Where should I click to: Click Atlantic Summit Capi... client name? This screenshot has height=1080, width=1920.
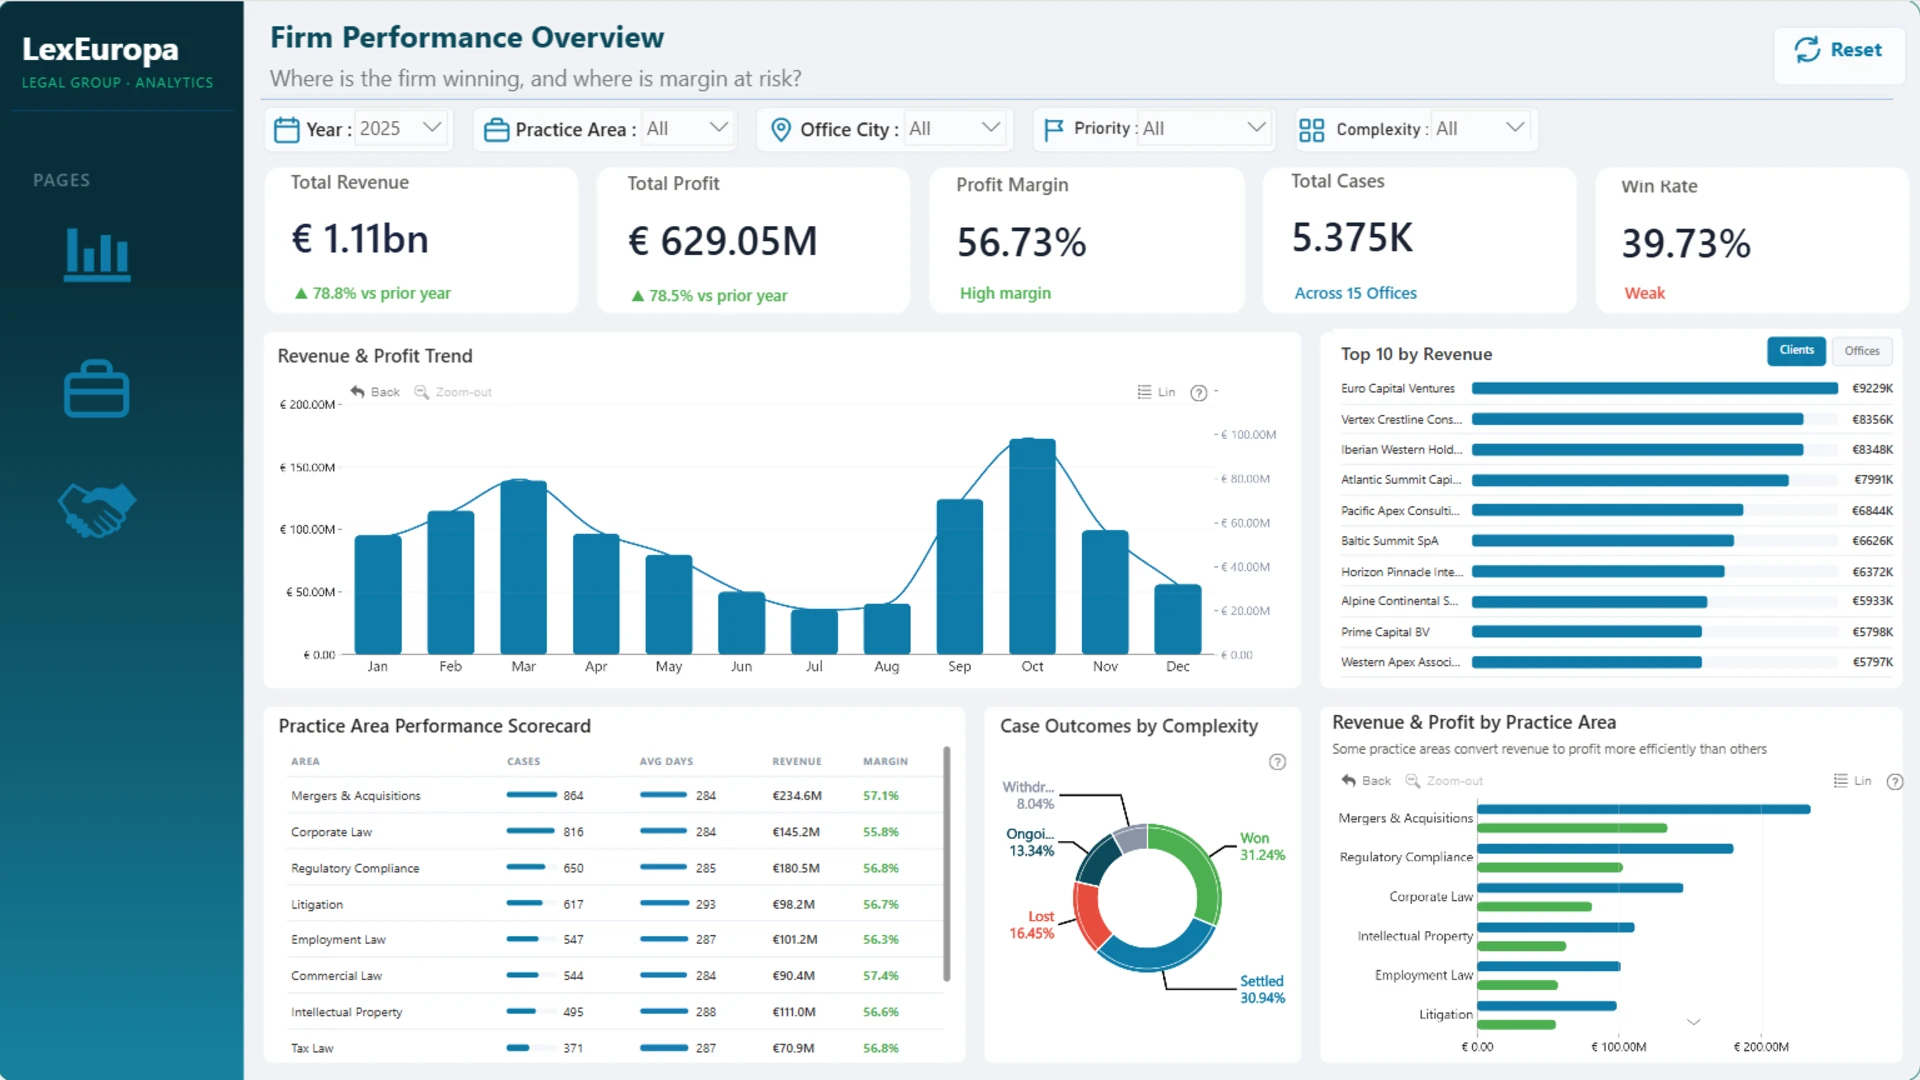1401,480
